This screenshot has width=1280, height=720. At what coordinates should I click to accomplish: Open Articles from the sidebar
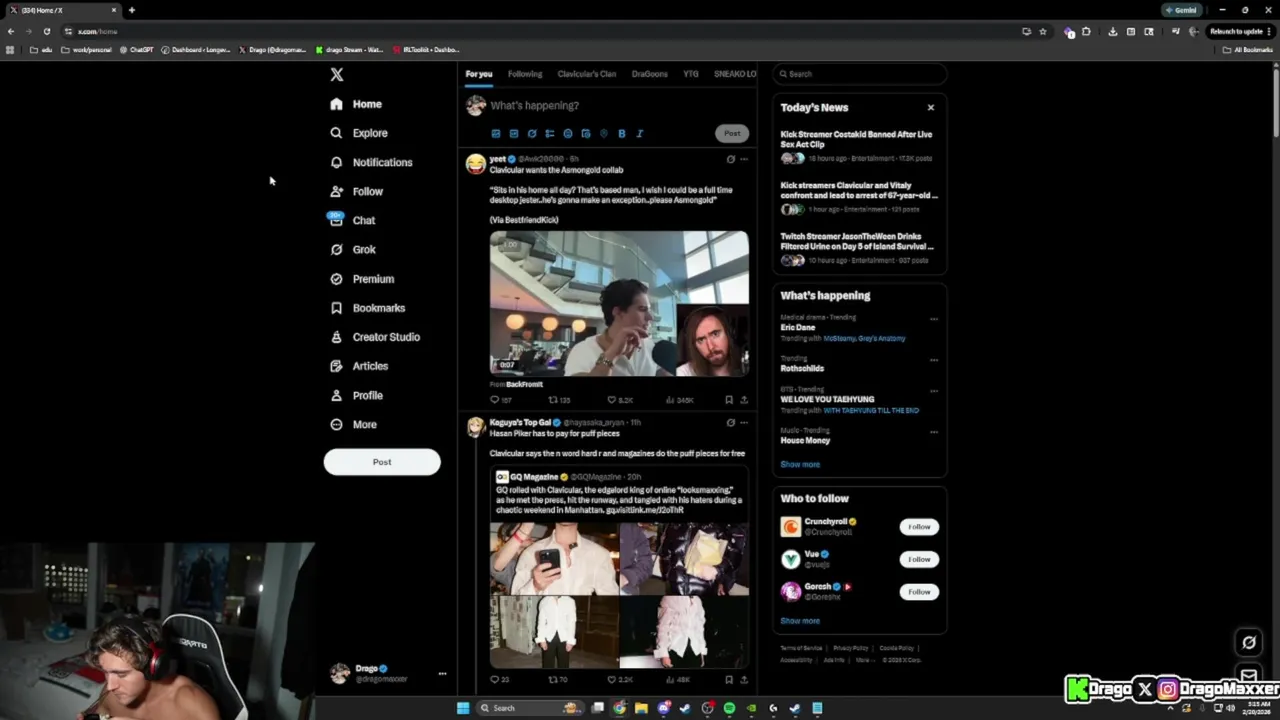[x=359, y=366]
